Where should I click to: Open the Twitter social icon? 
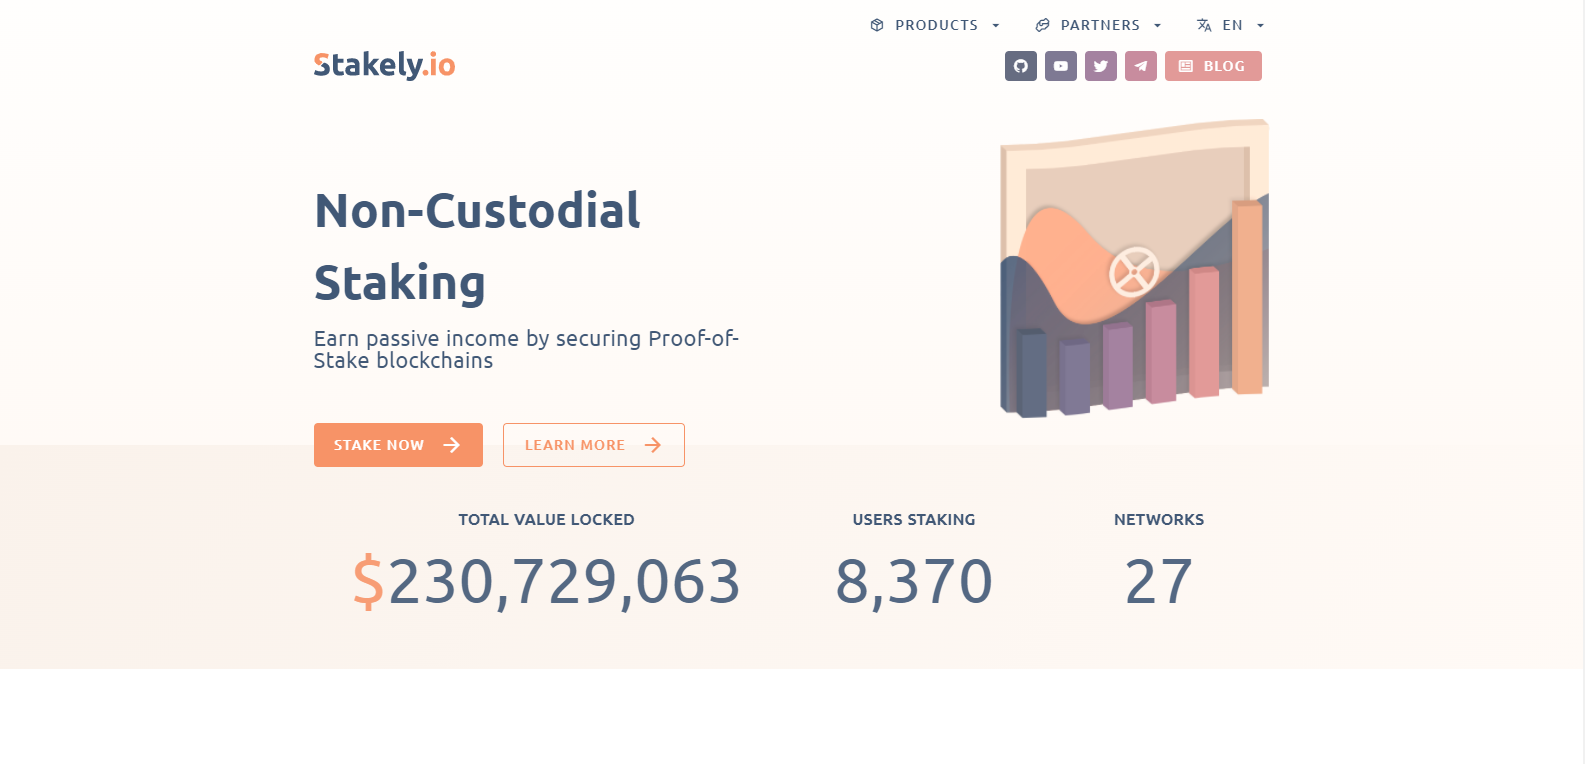(1100, 66)
